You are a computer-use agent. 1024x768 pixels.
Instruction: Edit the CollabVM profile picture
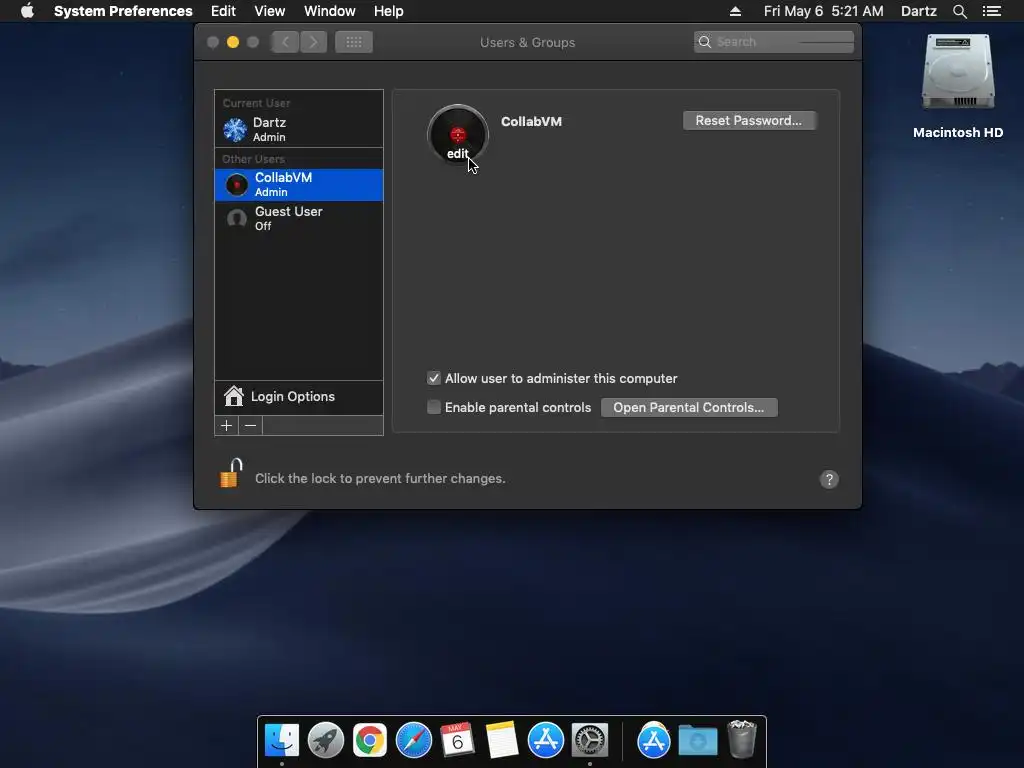(458, 135)
